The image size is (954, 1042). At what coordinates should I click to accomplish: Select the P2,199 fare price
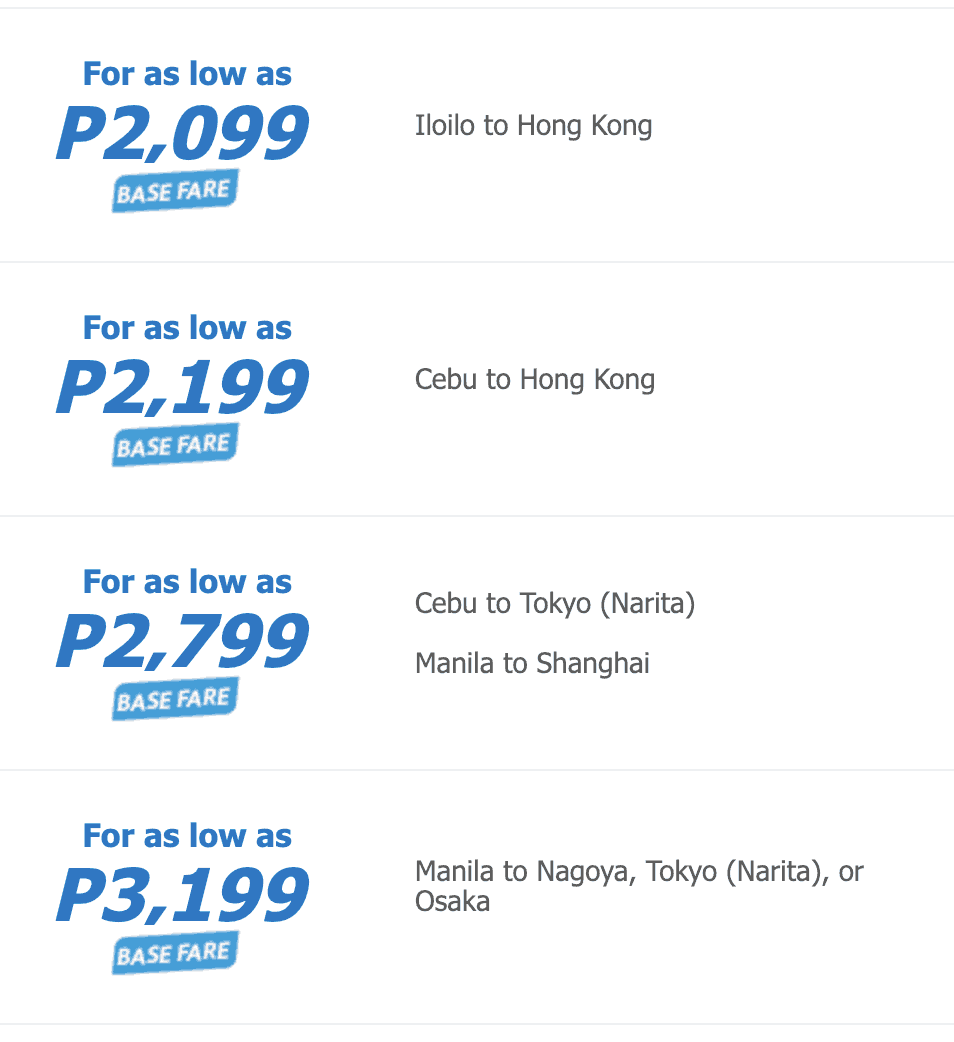coord(182,388)
